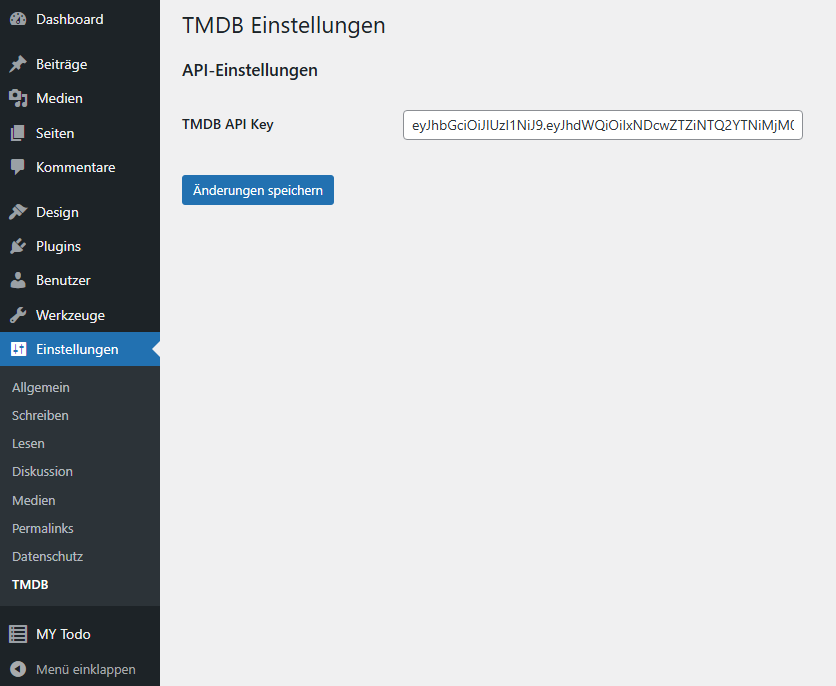836x686 pixels.
Task: Open Lesen settings submenu
Action: click(28, 443)
